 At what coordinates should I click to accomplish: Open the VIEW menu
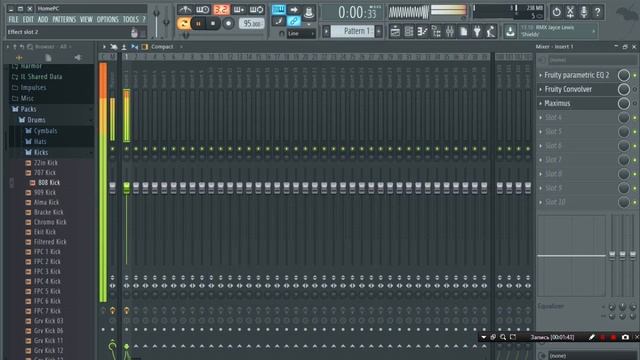(x=86, y=19)
